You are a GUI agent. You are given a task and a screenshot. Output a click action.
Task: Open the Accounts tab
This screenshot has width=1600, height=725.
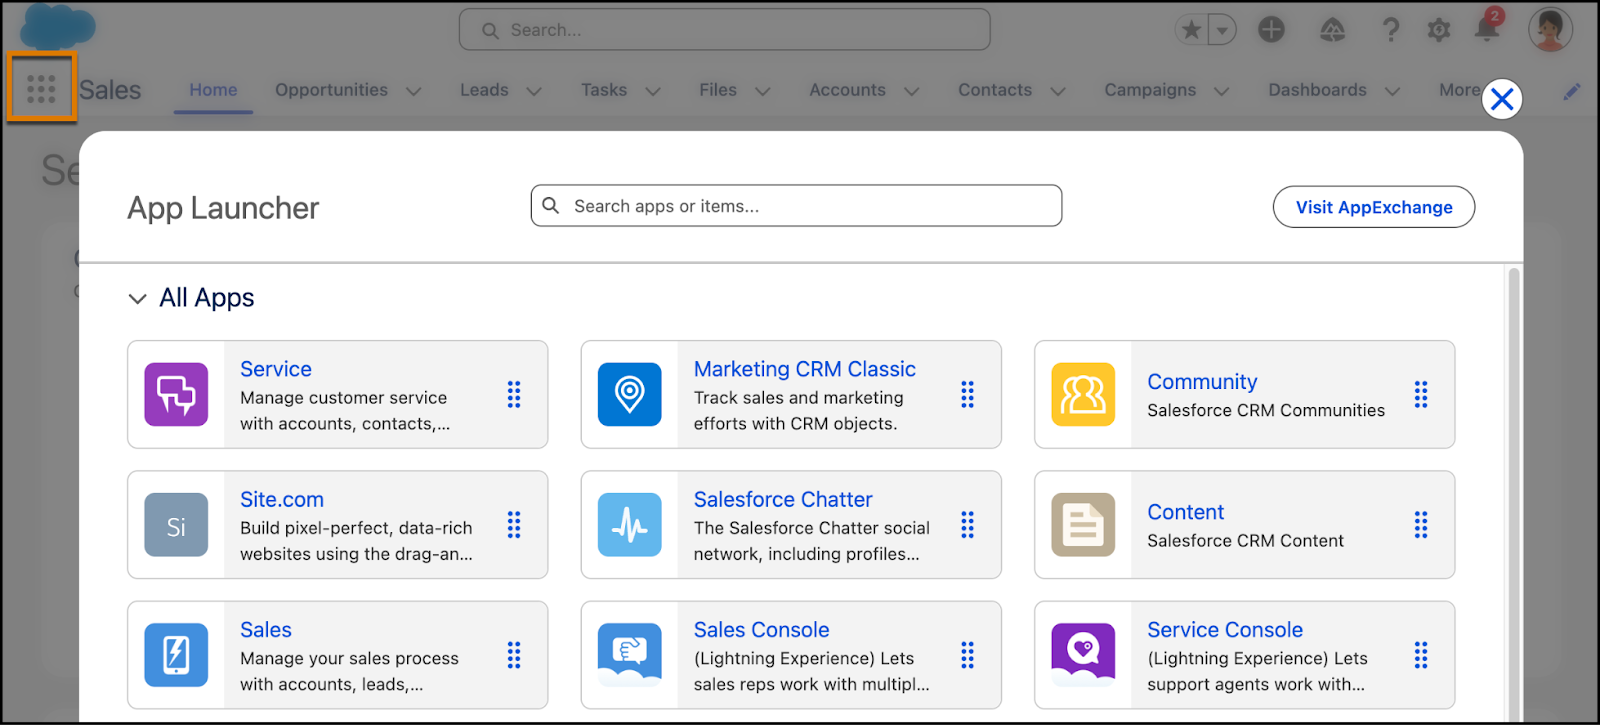tap(847, 90)
